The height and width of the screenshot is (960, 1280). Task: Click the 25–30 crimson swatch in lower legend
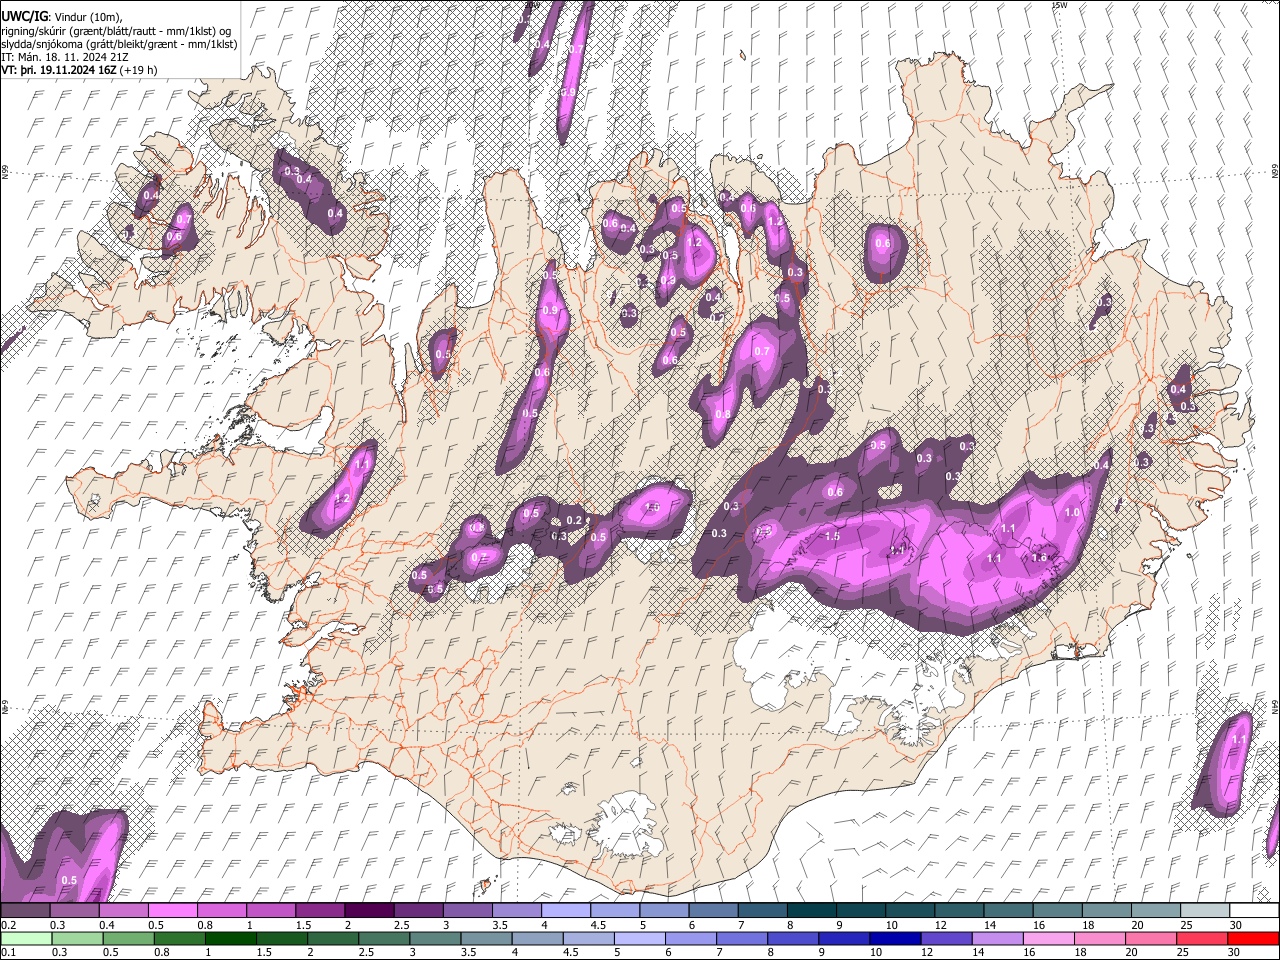(1202, 938)
